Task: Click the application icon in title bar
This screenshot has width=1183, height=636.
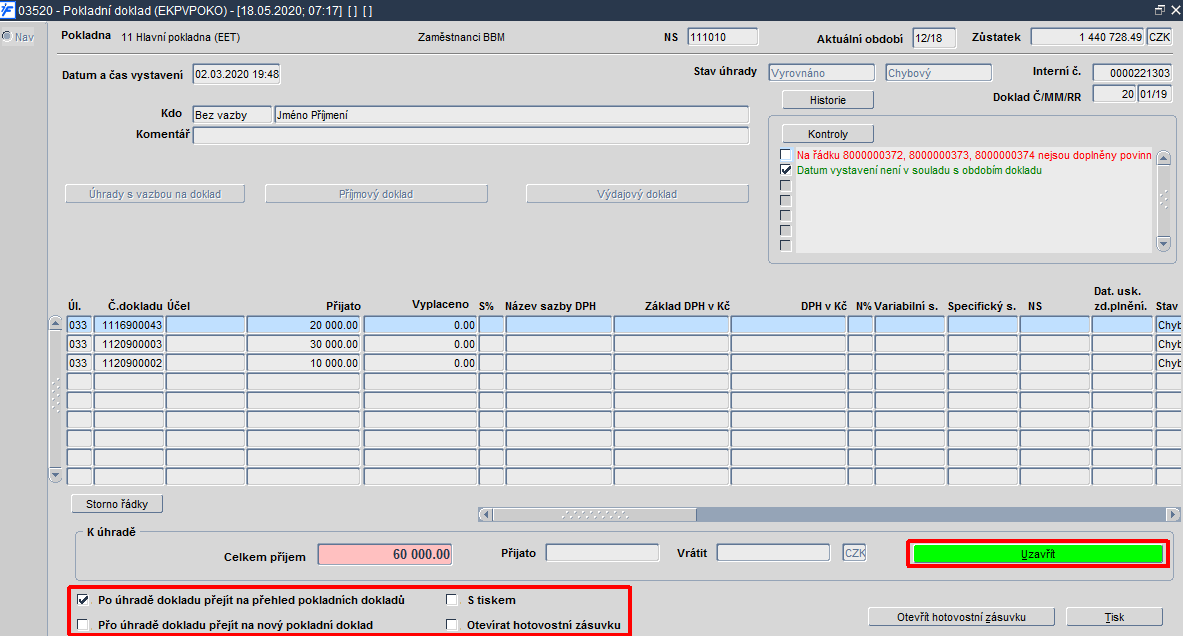Action: pyautogui.click(x=8, y=10)
